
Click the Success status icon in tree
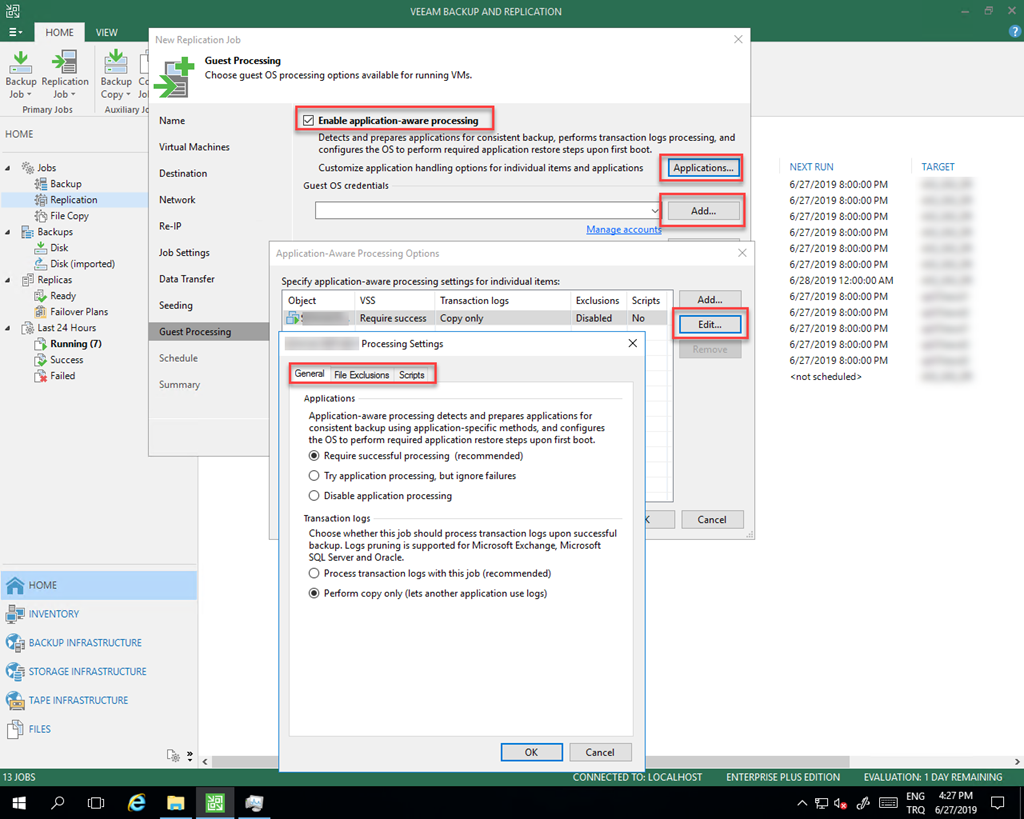click(x=41, y=360)
